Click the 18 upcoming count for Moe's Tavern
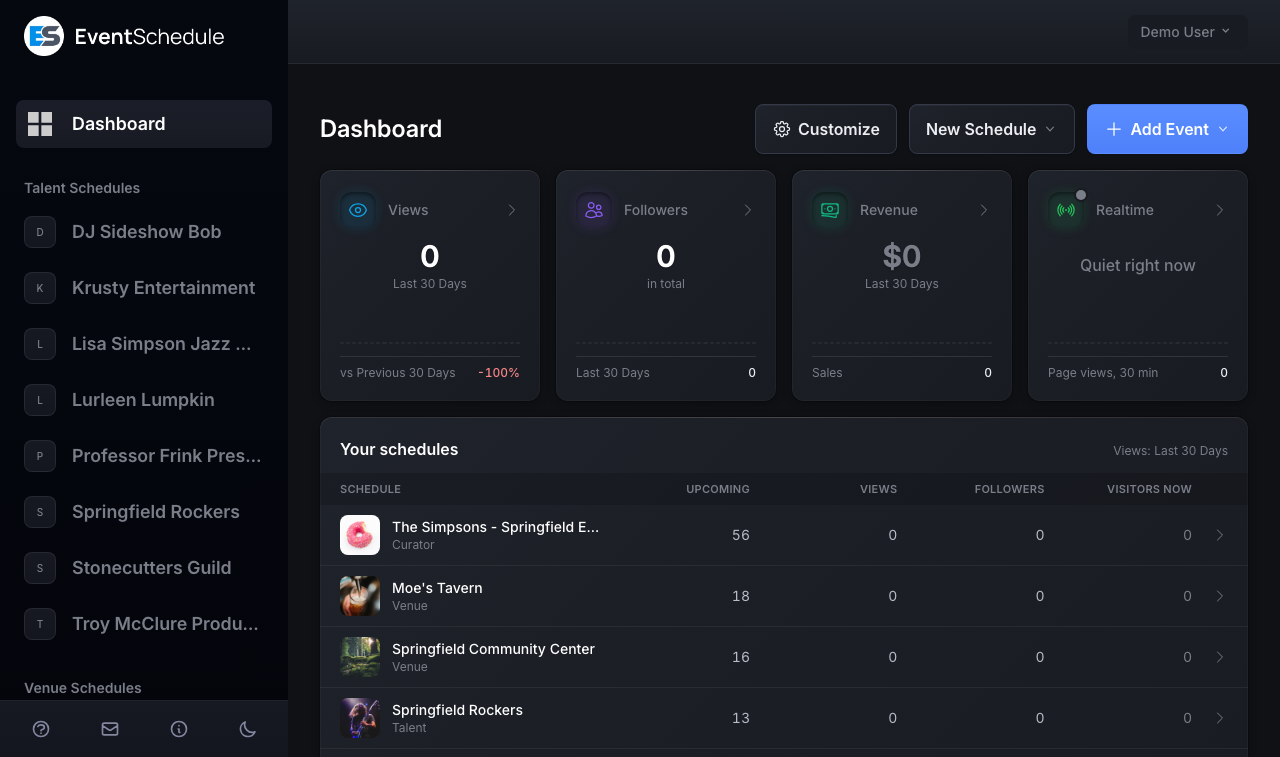Screen dimensions: 1280x757 click(x=741, y=596)
